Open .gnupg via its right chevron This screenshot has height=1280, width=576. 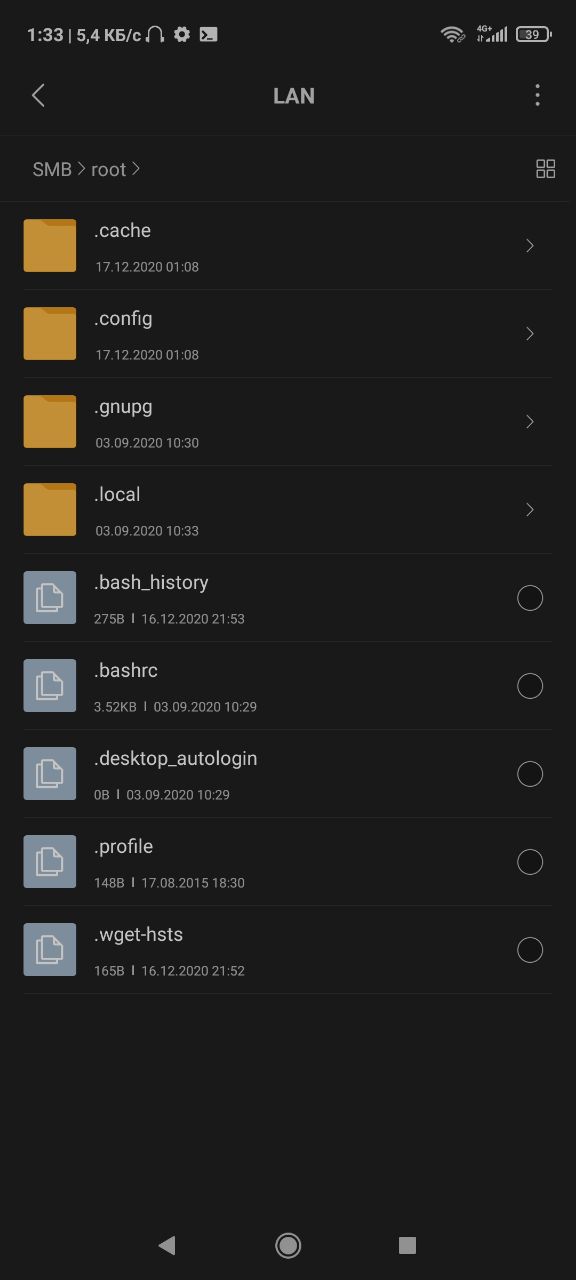point(530,422)
